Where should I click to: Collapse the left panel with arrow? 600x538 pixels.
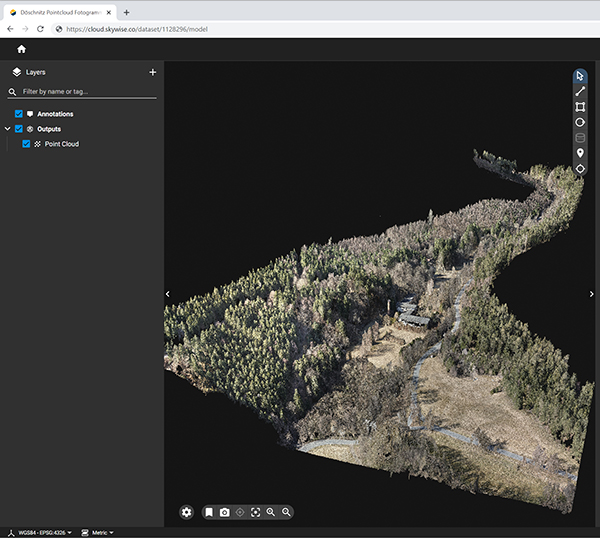tap(168, 294)
